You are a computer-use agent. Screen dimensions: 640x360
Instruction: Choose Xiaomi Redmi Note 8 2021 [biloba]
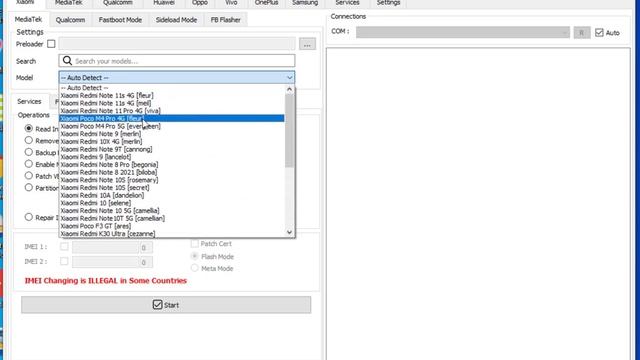(172, 172)
